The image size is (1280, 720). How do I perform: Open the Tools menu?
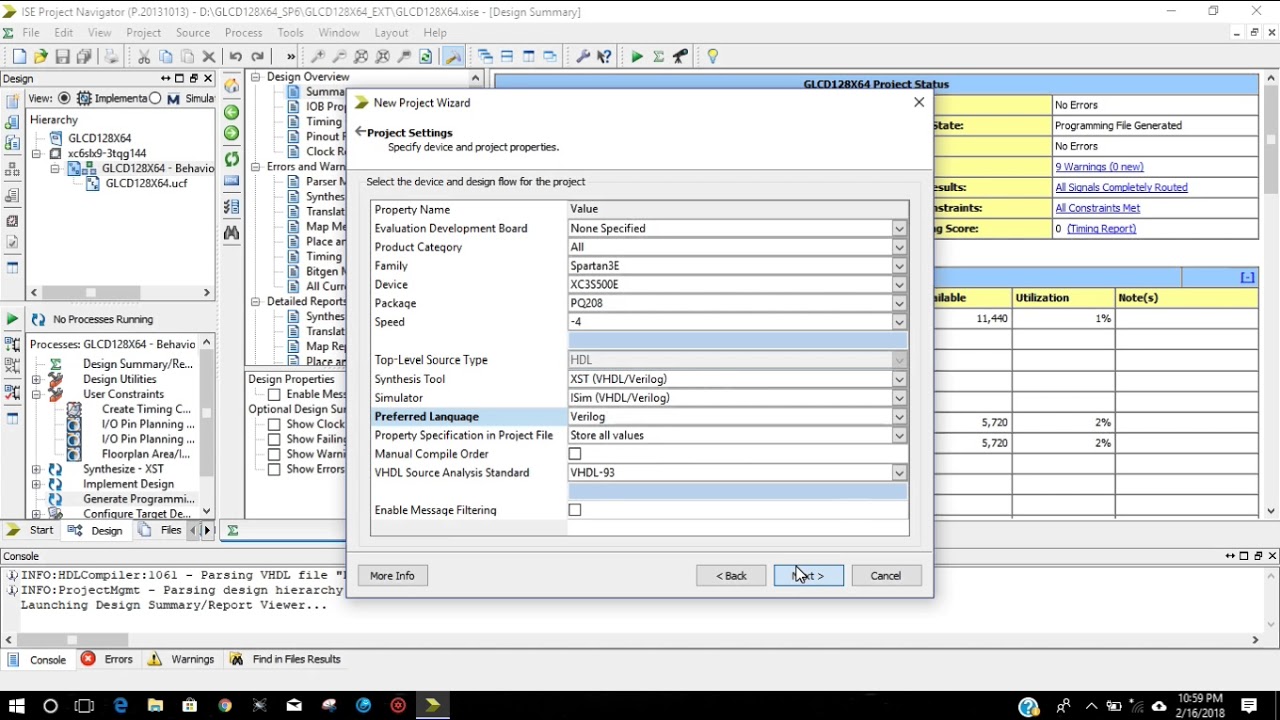pyautogui.click(x=290, y=33)
